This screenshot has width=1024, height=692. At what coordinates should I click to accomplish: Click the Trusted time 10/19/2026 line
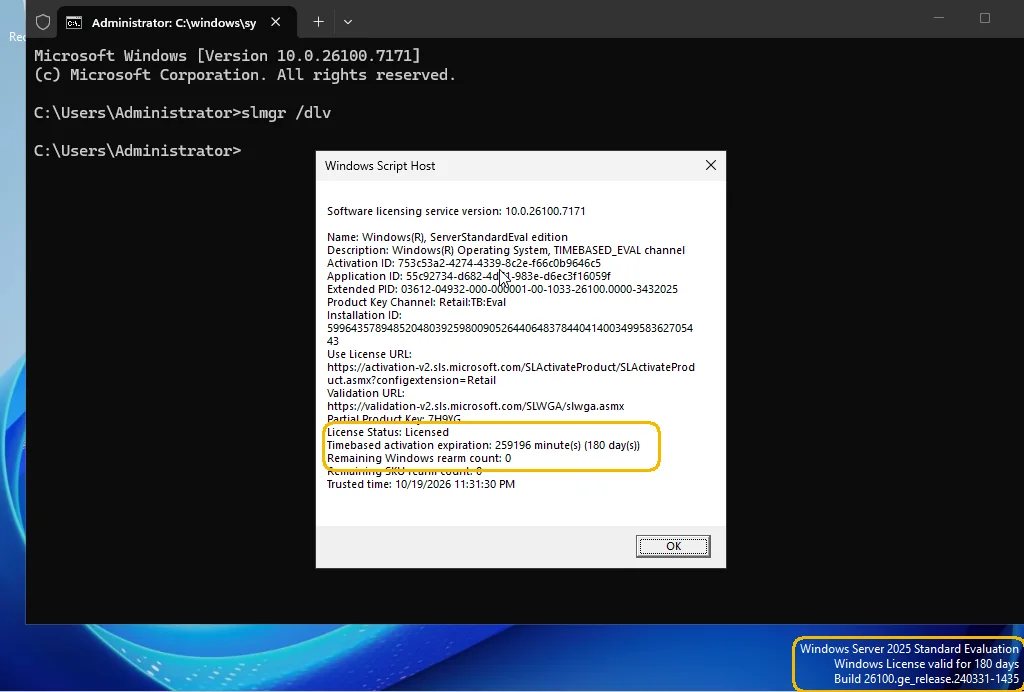[x=421, y=484]
